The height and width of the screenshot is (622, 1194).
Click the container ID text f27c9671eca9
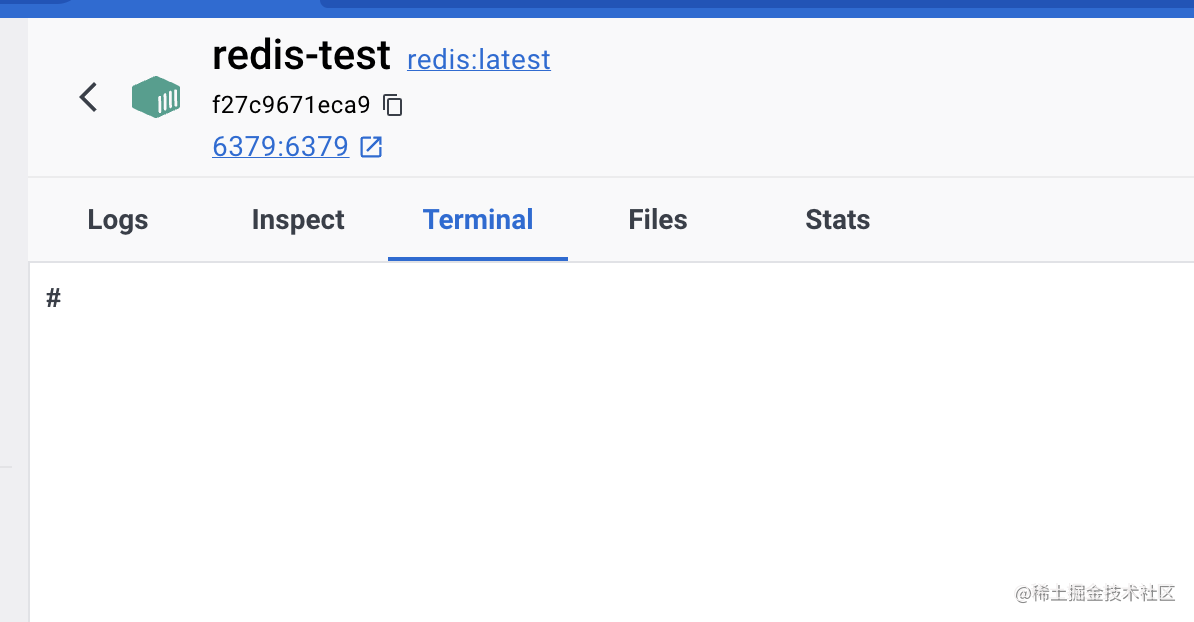[x=291, y=105]
